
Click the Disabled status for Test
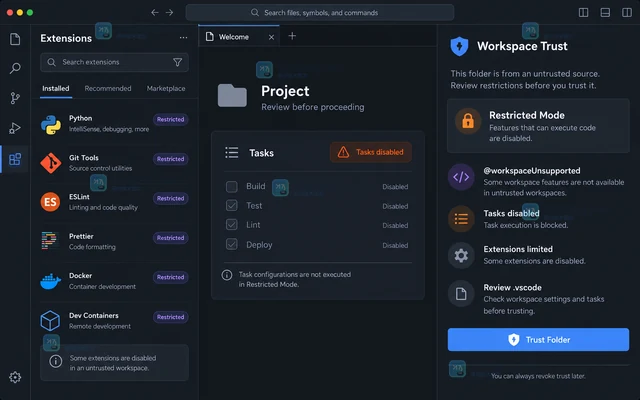point(395,206)
